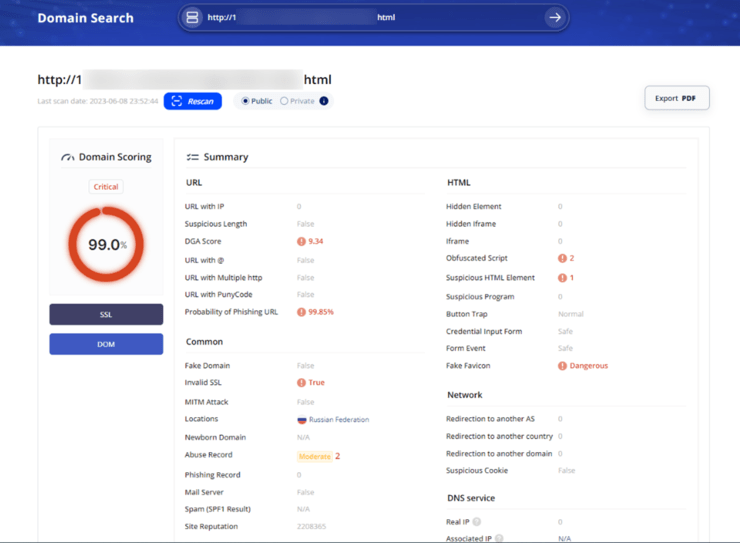Select the Private scan radio option
The height and width of the screenshot is (543, 740).
pos(284,101)
